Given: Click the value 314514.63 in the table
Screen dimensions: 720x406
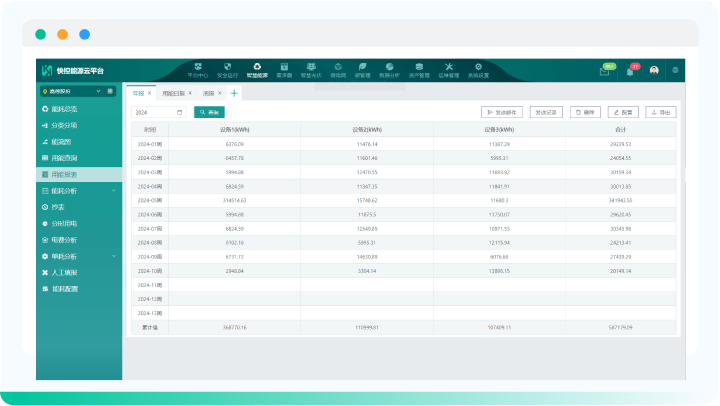Looking at the screenshot, I should [235, 201].
